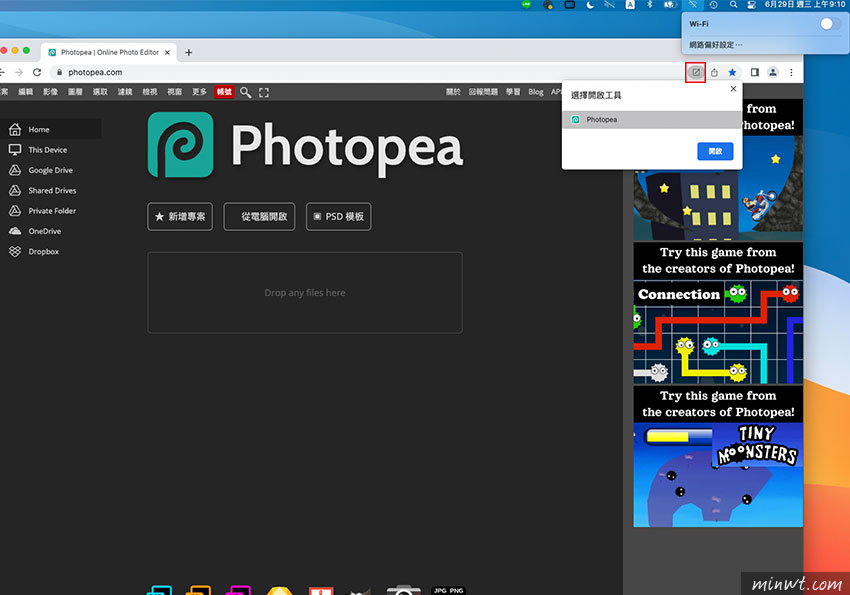Image resolution: width=850 pixels, height=595 pixels.
Task: Open a new browser tab with plus
Action: click(189, 53)
